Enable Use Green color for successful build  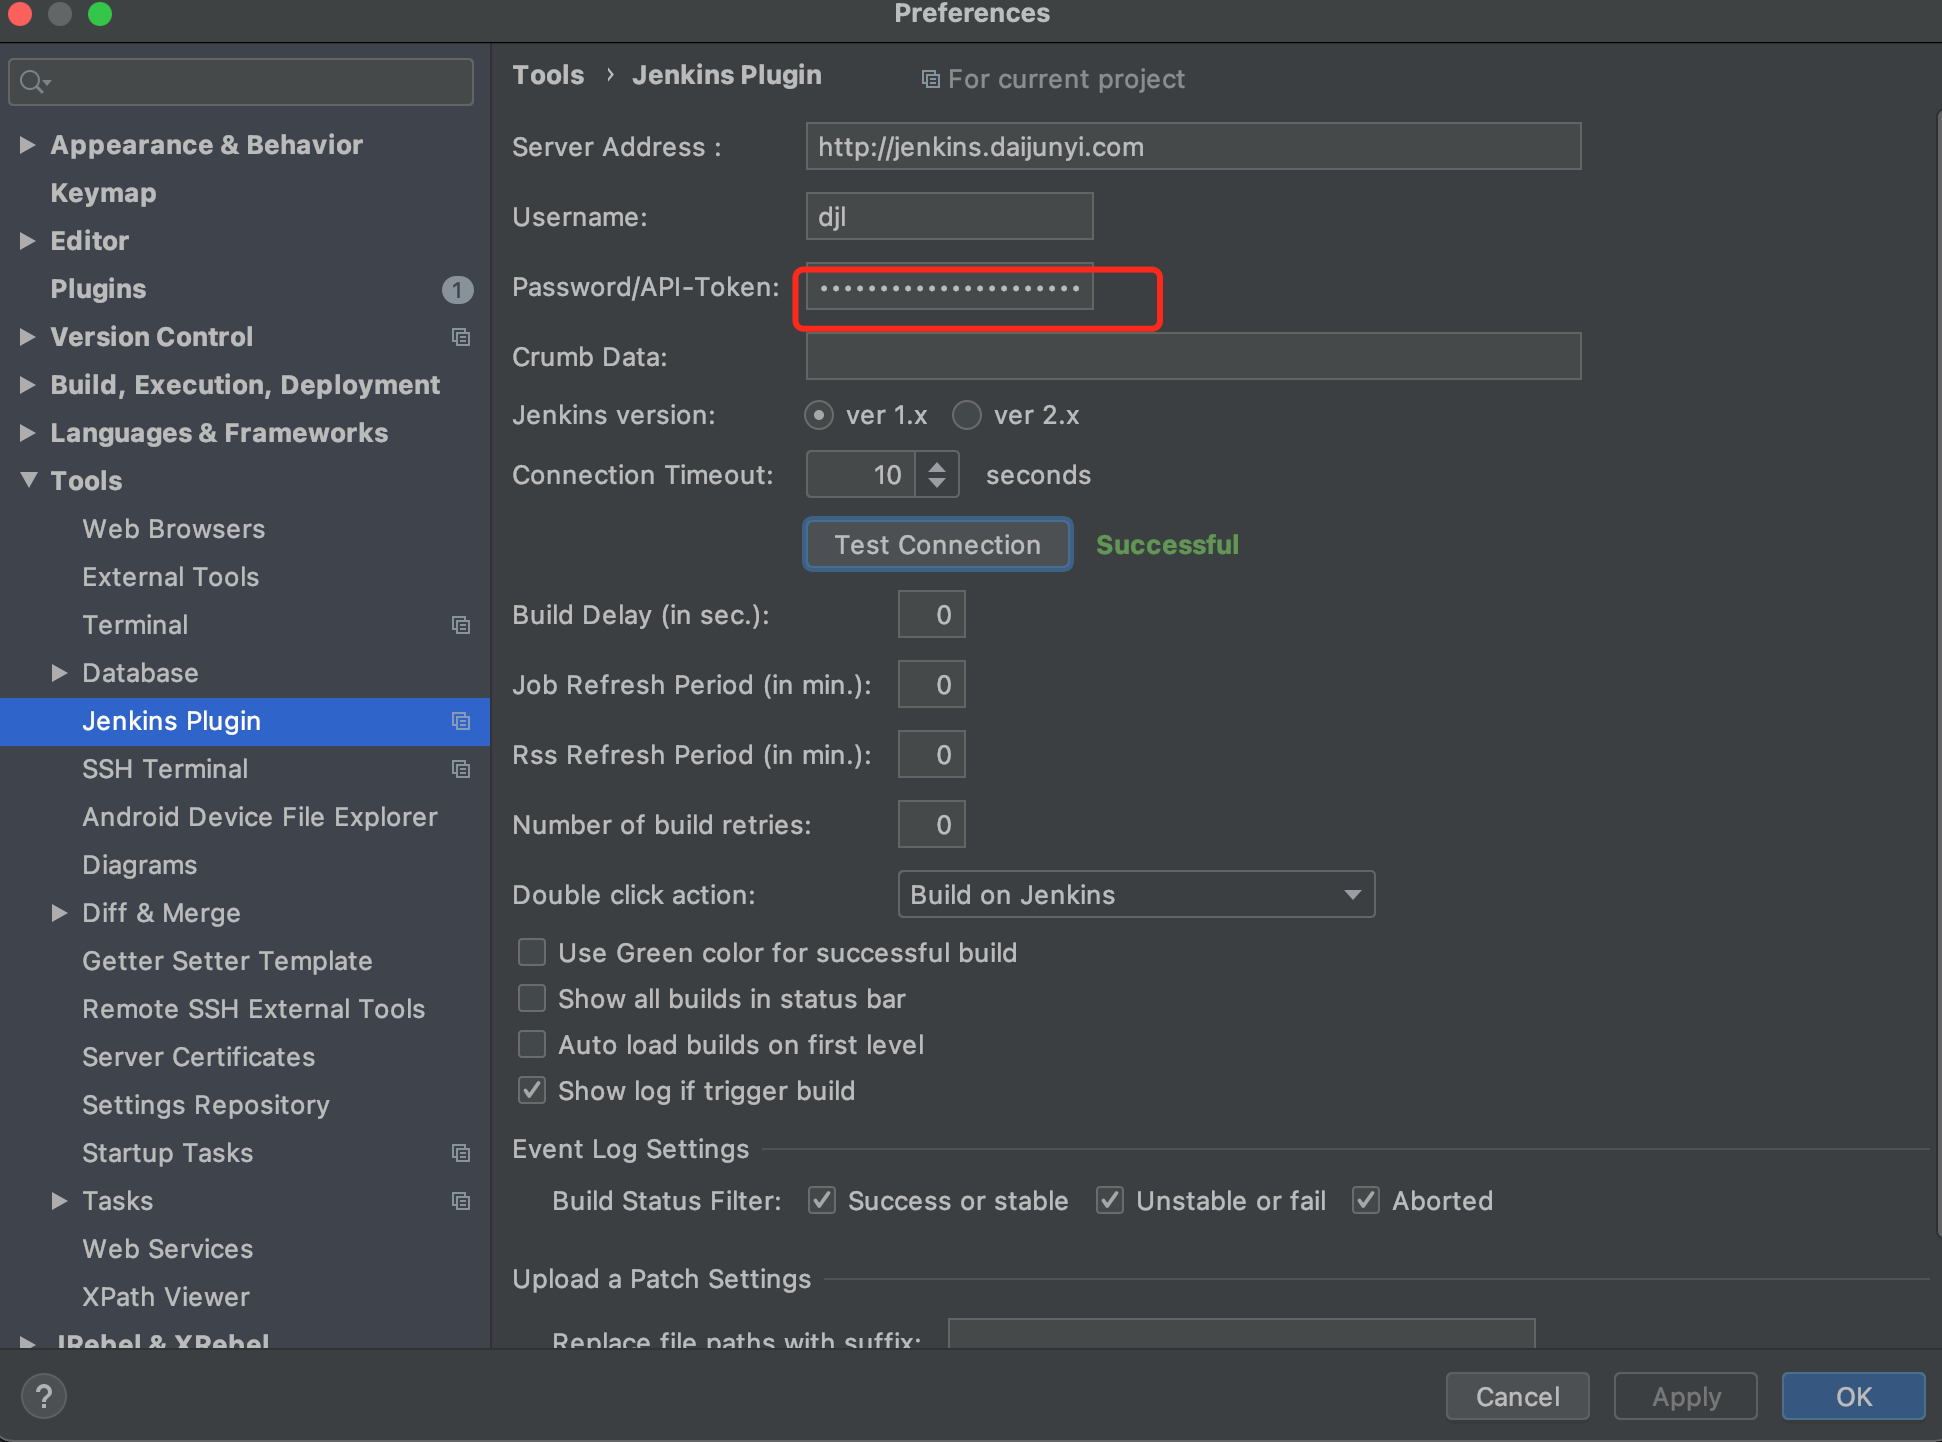point(532,952)
